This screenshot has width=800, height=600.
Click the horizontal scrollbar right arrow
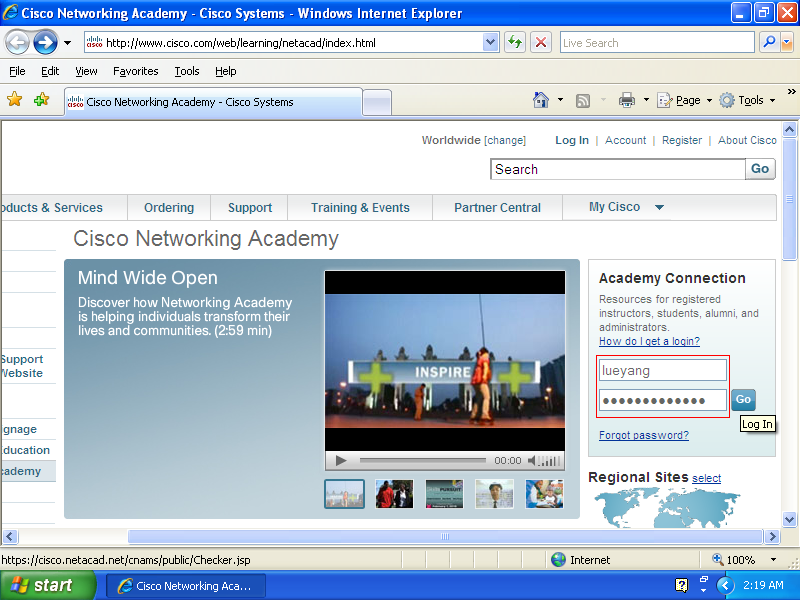coord(772,537)
